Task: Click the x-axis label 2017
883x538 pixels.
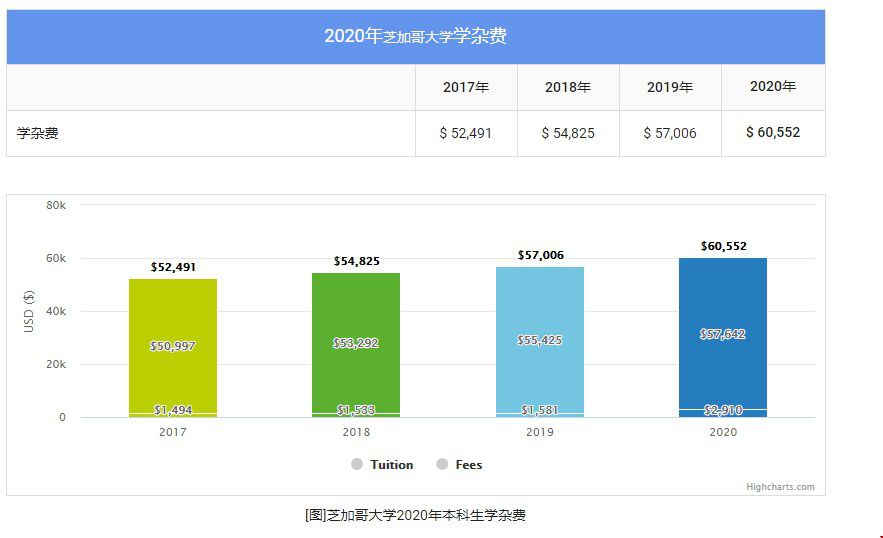Action: tap(172, 432)
